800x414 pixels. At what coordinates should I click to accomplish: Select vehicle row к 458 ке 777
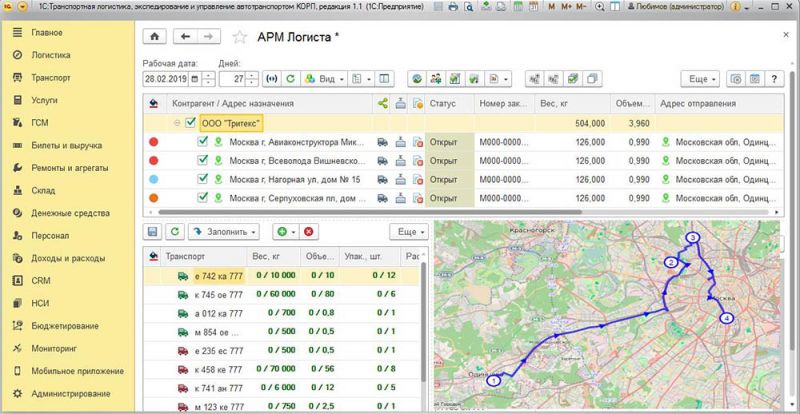(282, 369)
